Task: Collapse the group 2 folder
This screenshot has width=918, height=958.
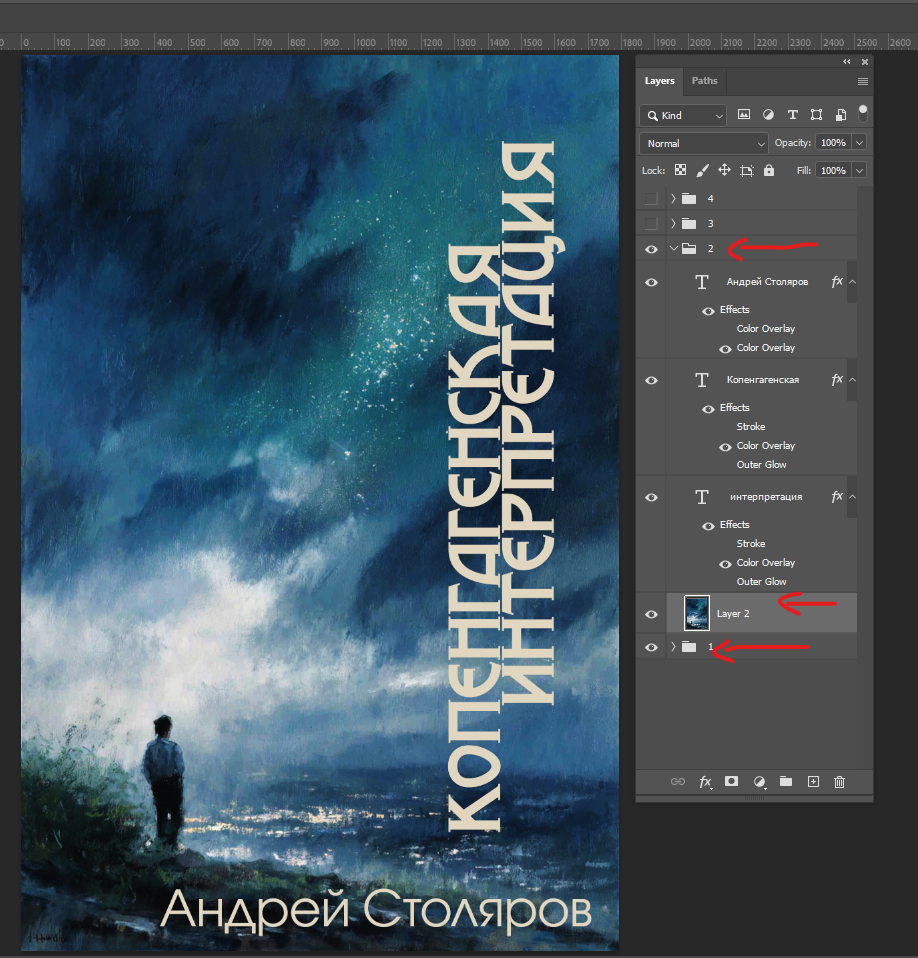Action: tap(673, 248)
